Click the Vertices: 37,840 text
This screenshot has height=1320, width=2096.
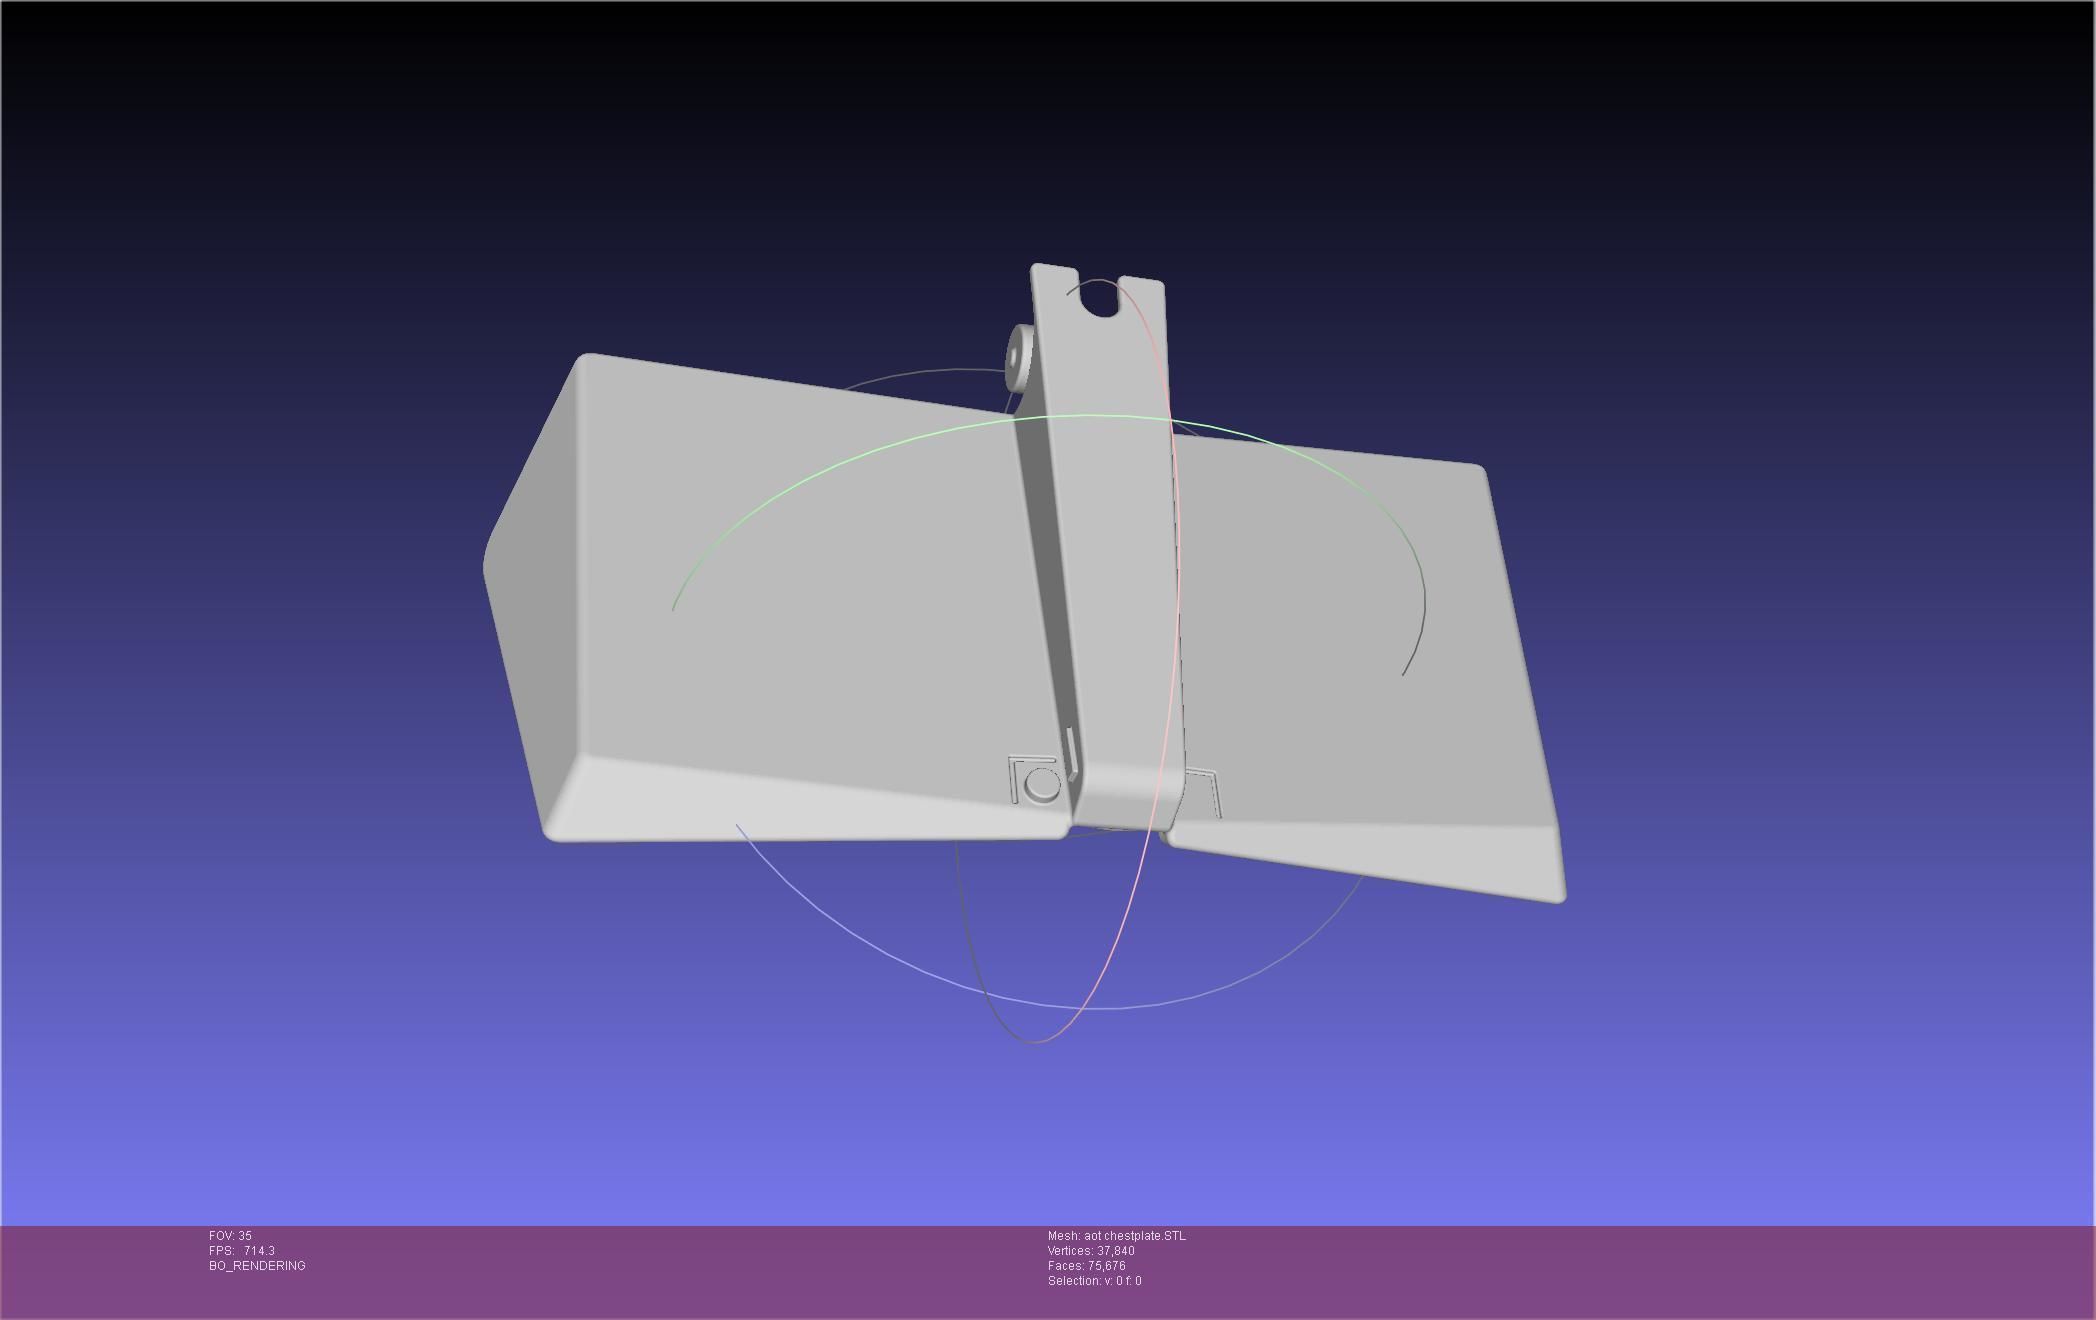click(x=1091, y=1251)
